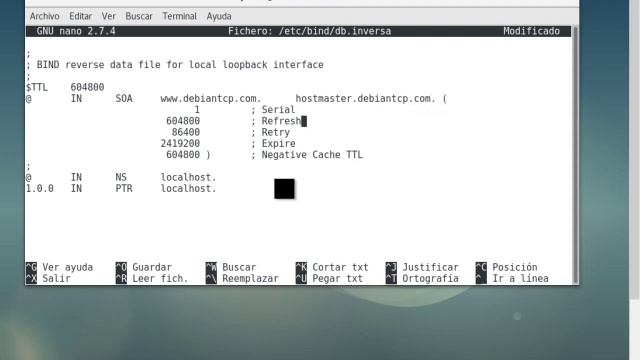640x360 pixels.
Task: Click the '2419200' Expire value
Action: [180, 144]
